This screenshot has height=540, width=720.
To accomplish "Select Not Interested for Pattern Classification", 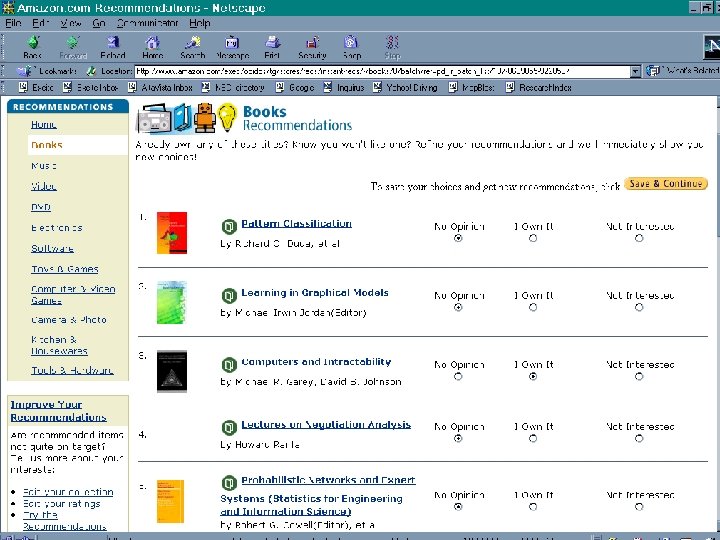I will point(639,238).
